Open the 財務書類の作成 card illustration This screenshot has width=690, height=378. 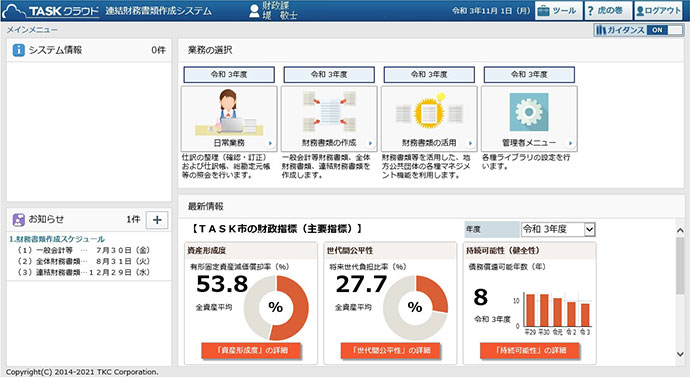pos(329,112)
